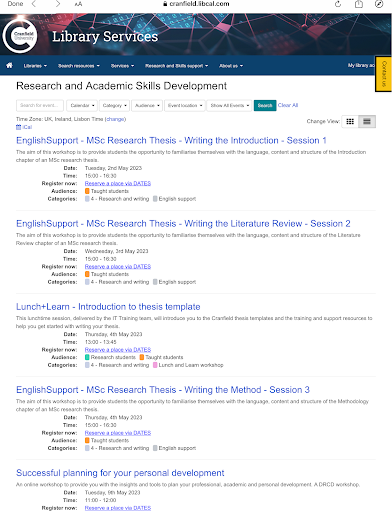This screenshot has height=512, width=392.
Task: Reserve a place for Successful planning event
Action: (118, 508)
